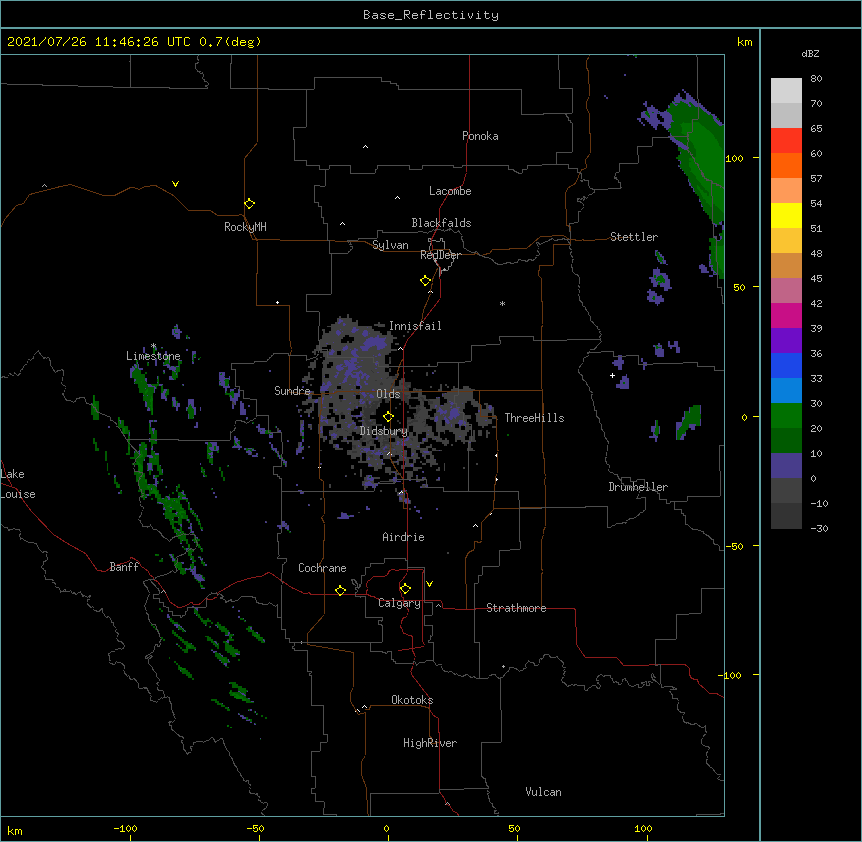
Task: Click the Lacombe city label
Action: (450, 191)
